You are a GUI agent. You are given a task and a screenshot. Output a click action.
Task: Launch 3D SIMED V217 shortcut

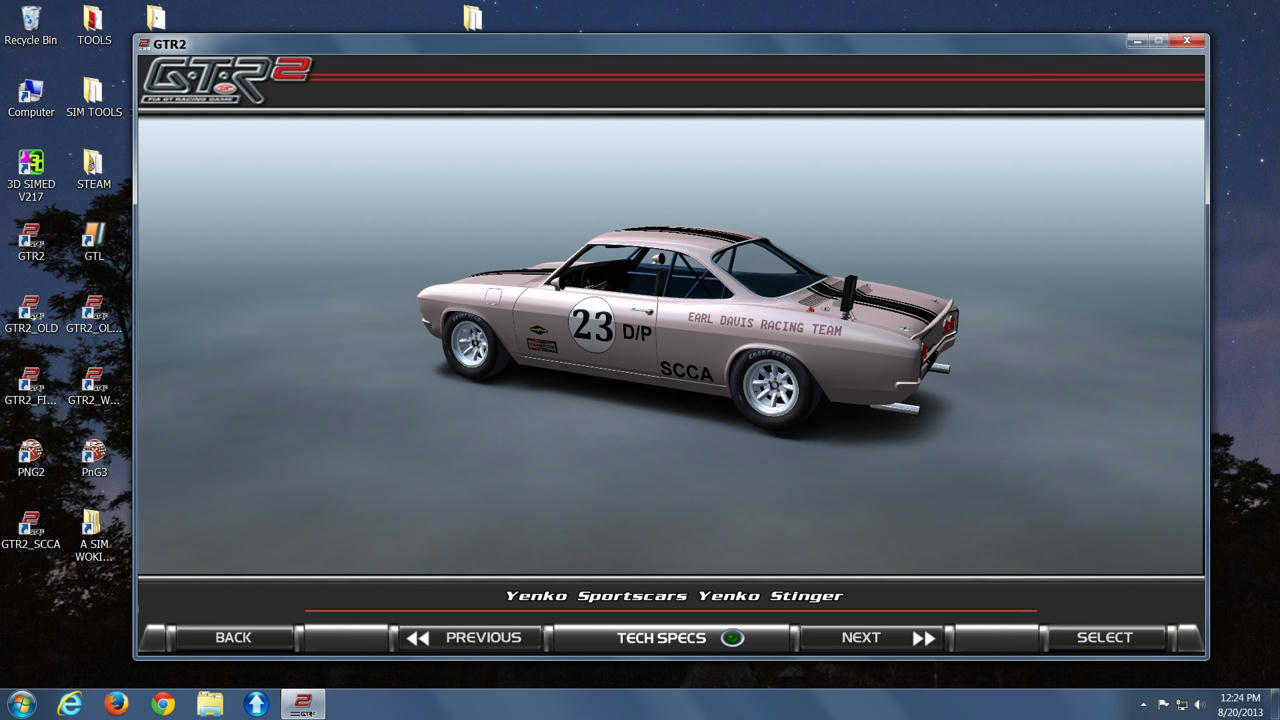pos(31,176)
